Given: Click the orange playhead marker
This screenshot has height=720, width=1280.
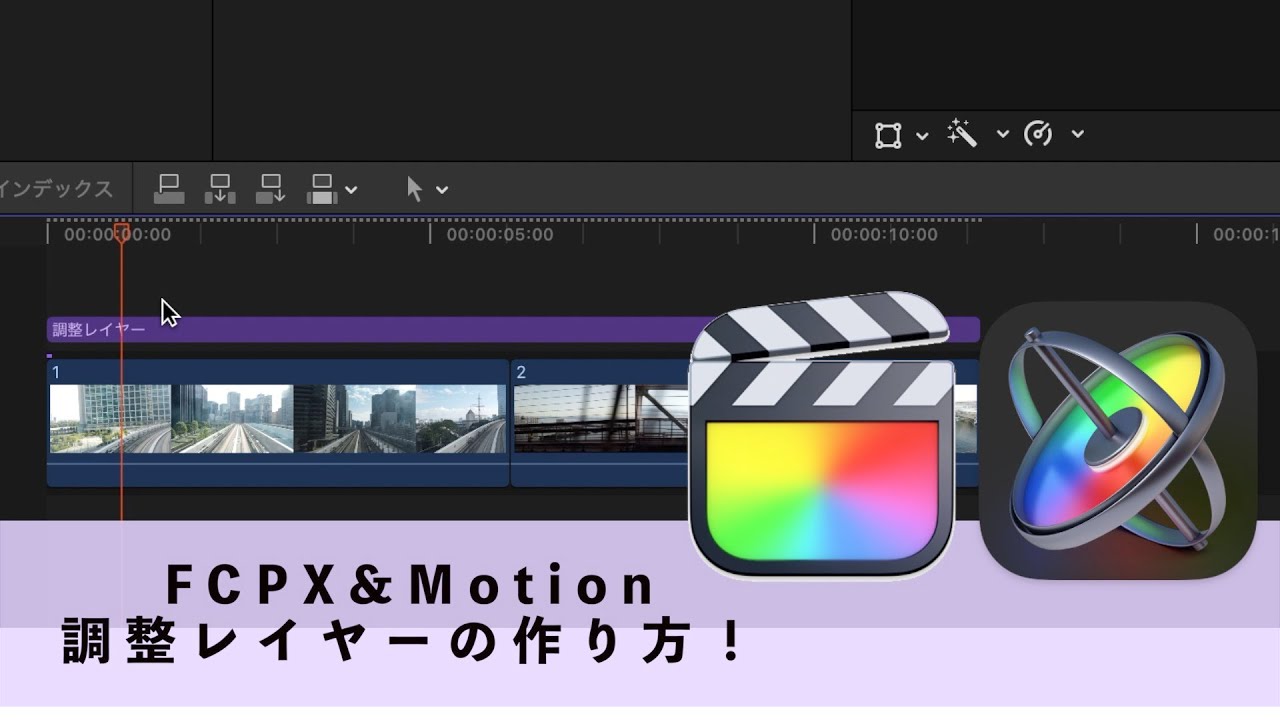Looking at the screenshot, I should click(122, 233).
